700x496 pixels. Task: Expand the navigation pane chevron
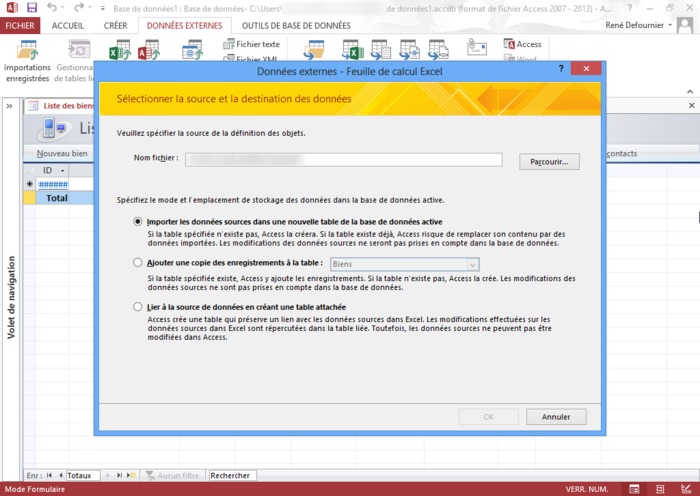(x=9, y=106)
